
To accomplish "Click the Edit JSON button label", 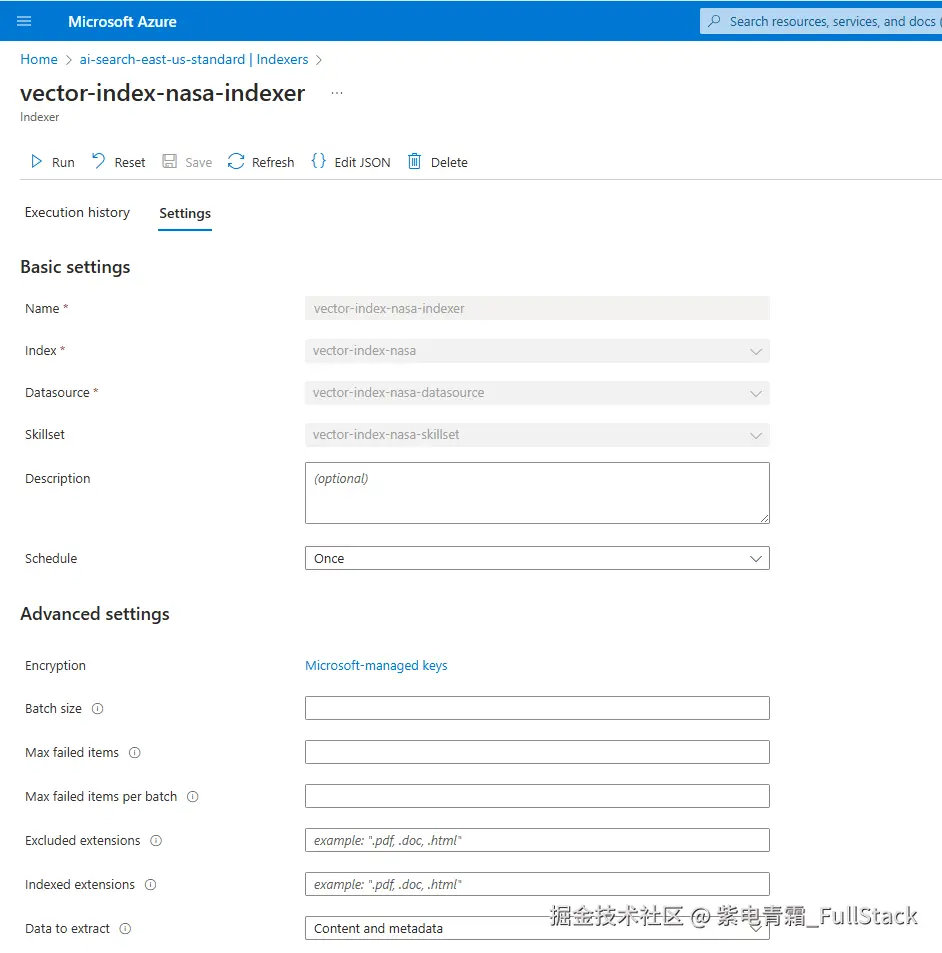I will [x=362, y=162].
